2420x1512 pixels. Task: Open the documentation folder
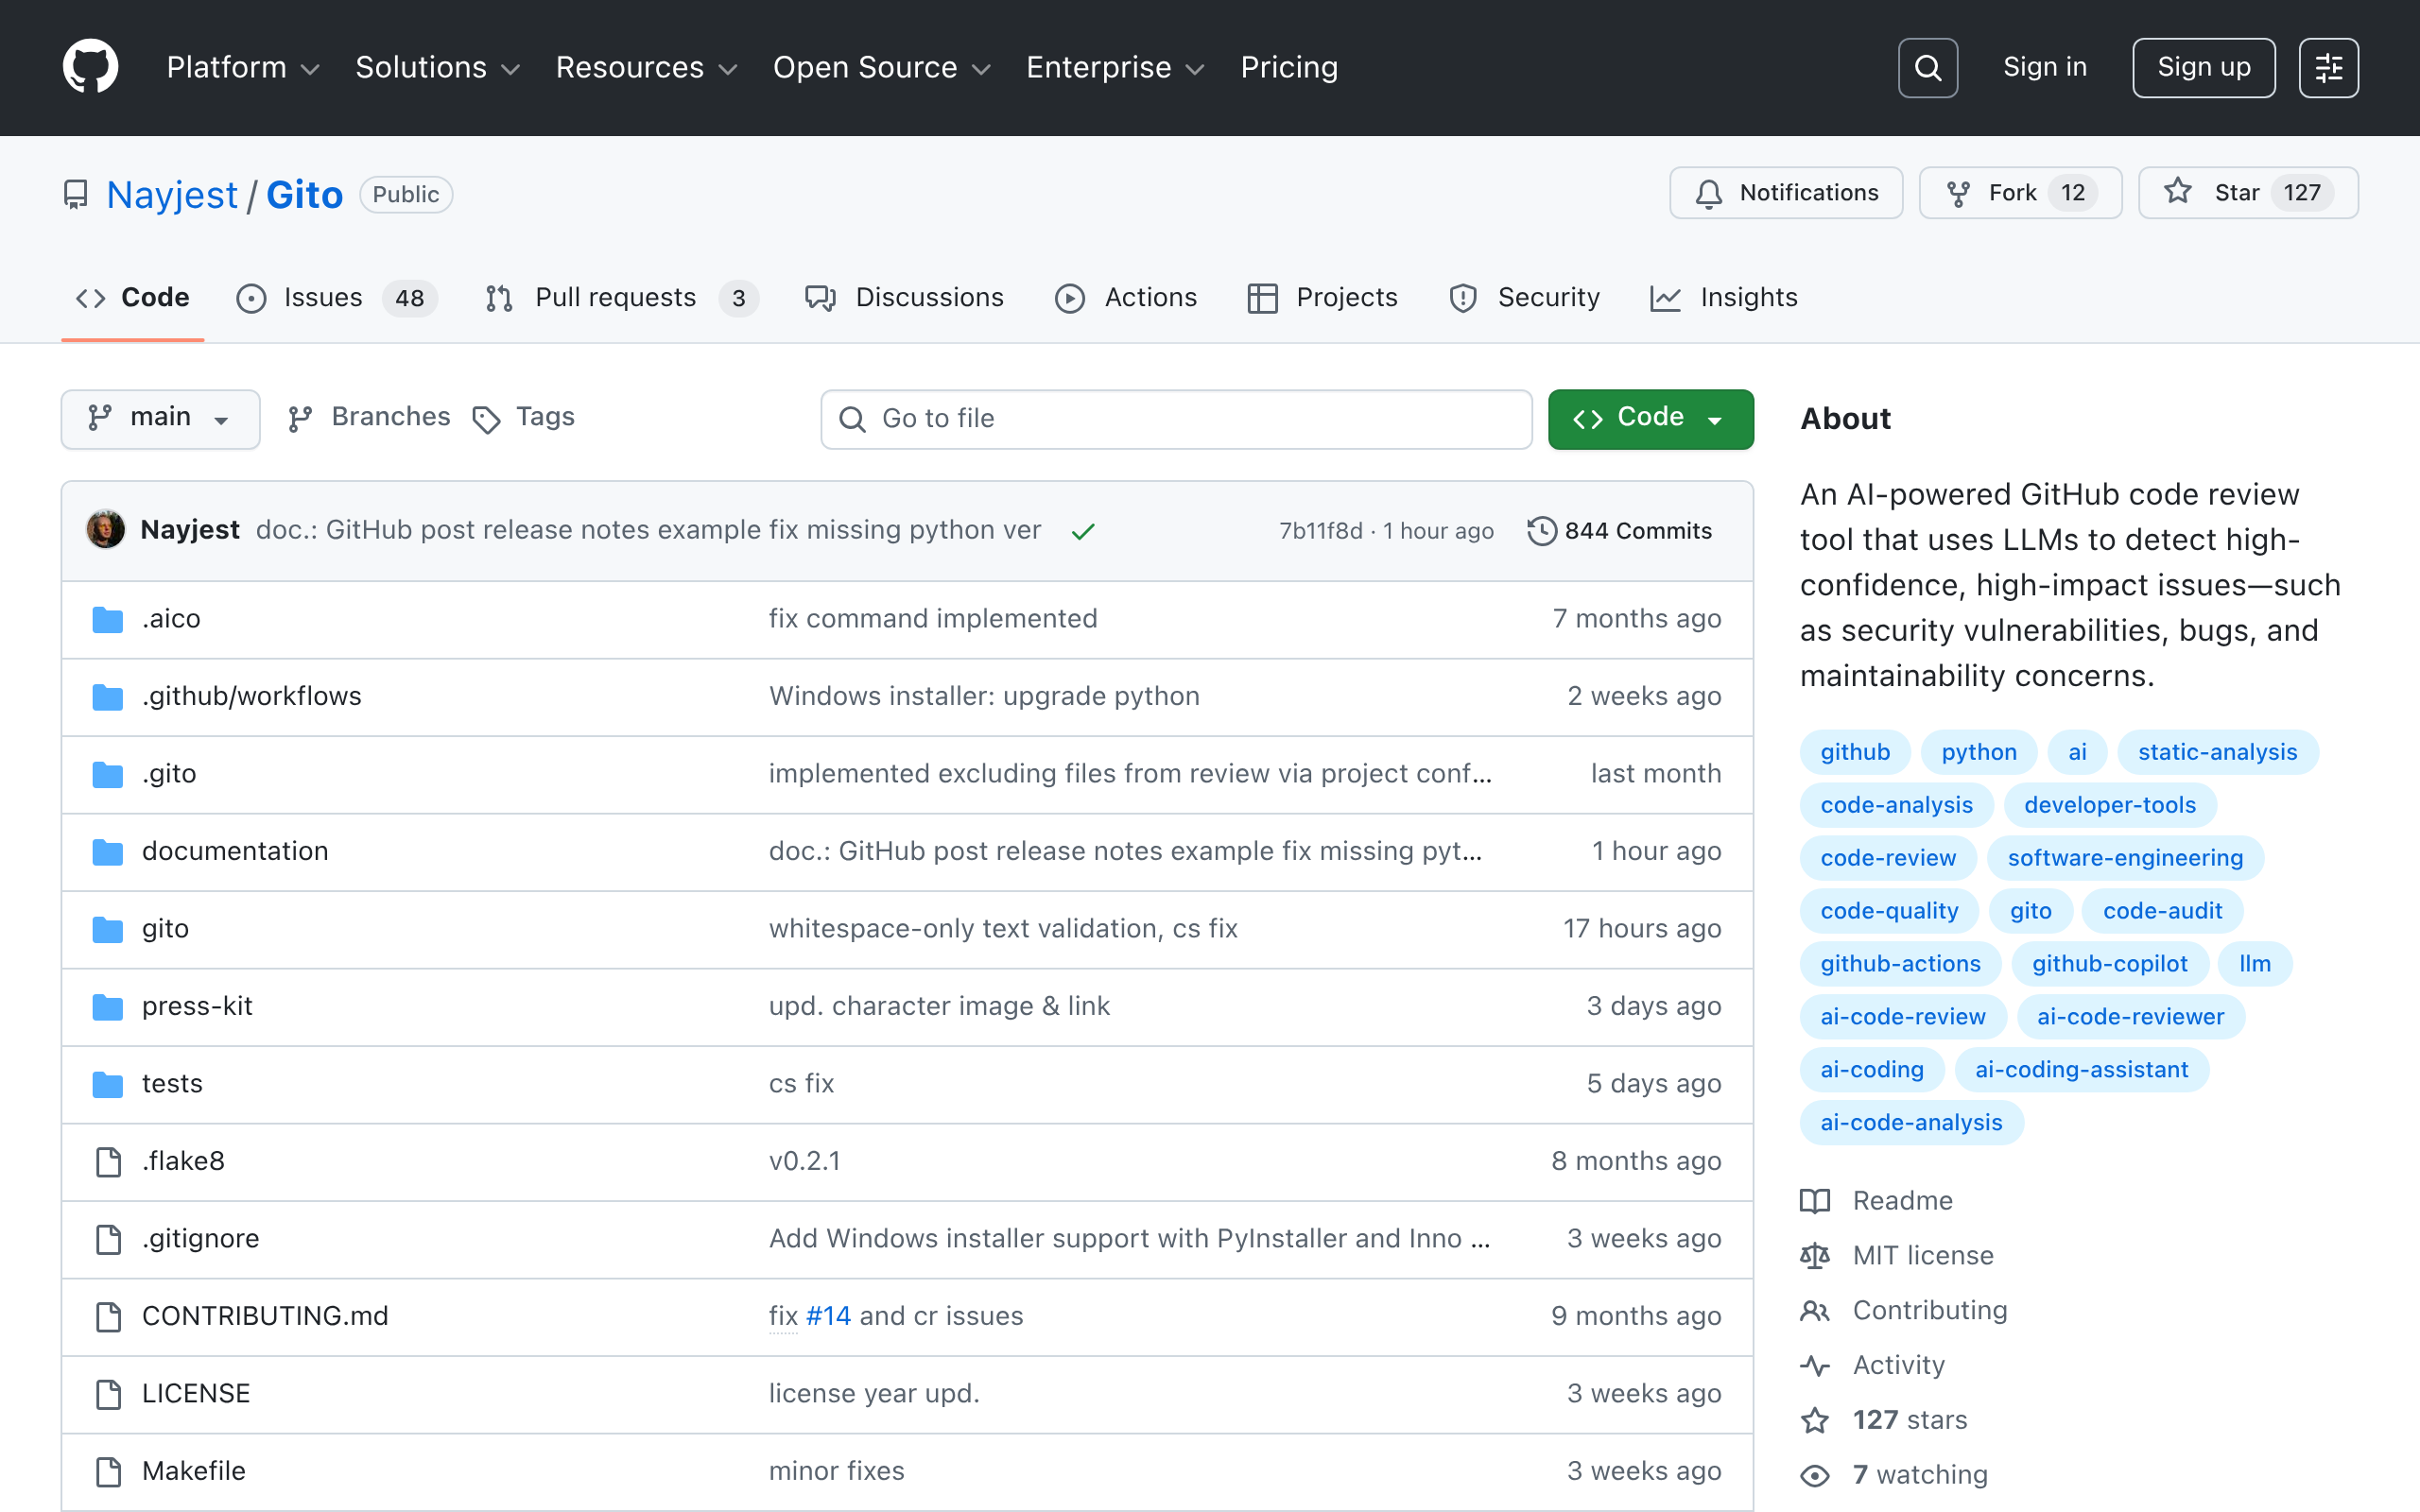click(234, 851)
